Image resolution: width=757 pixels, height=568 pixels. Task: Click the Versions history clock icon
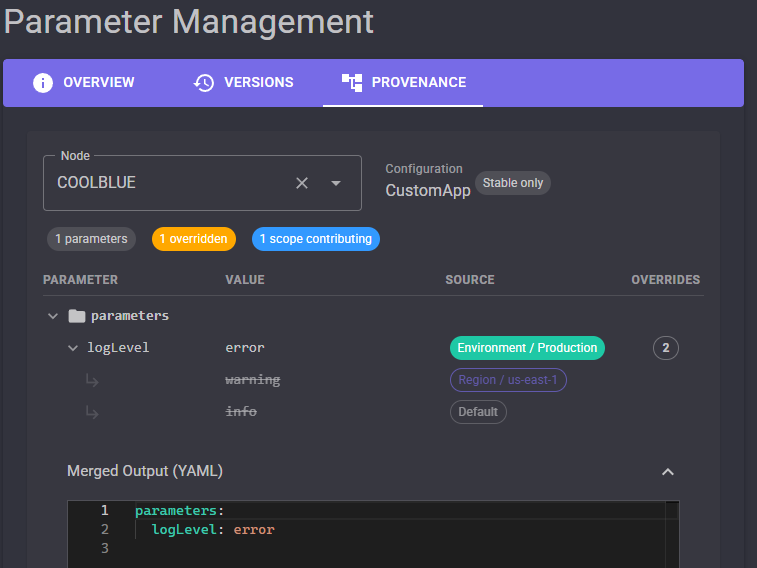pyautogui.click(x=204, y=83)
